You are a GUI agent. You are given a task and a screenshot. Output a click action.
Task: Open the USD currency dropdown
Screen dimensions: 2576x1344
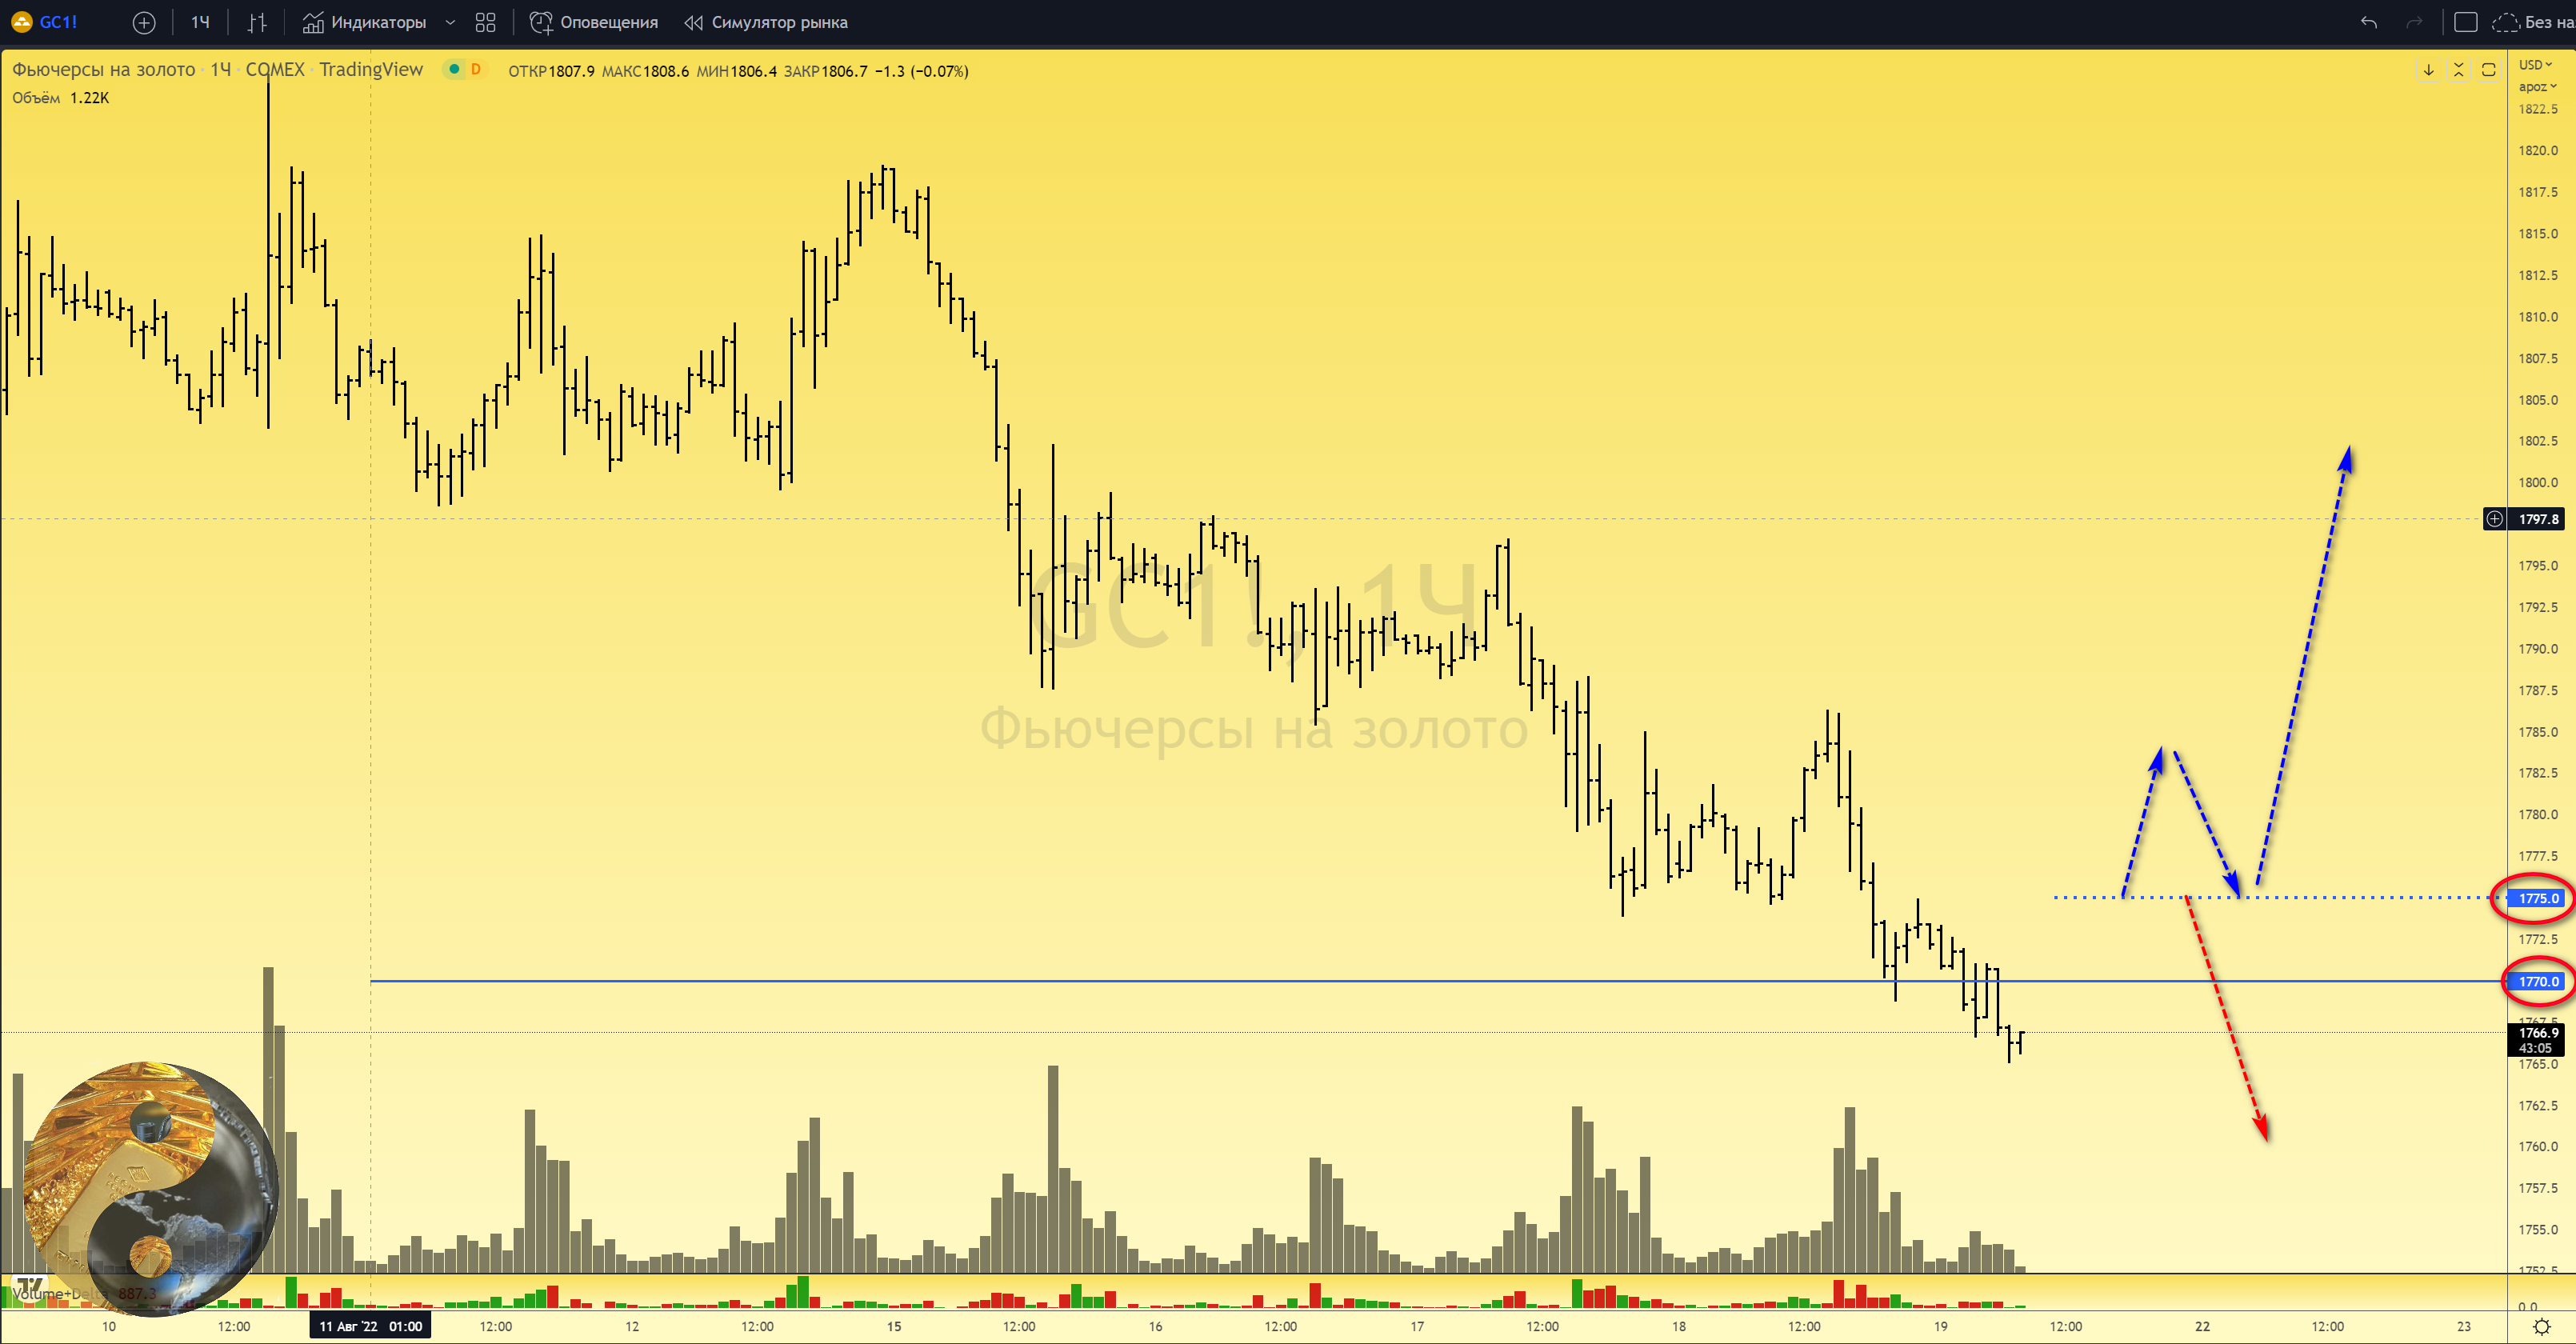tap(2535, 65)
